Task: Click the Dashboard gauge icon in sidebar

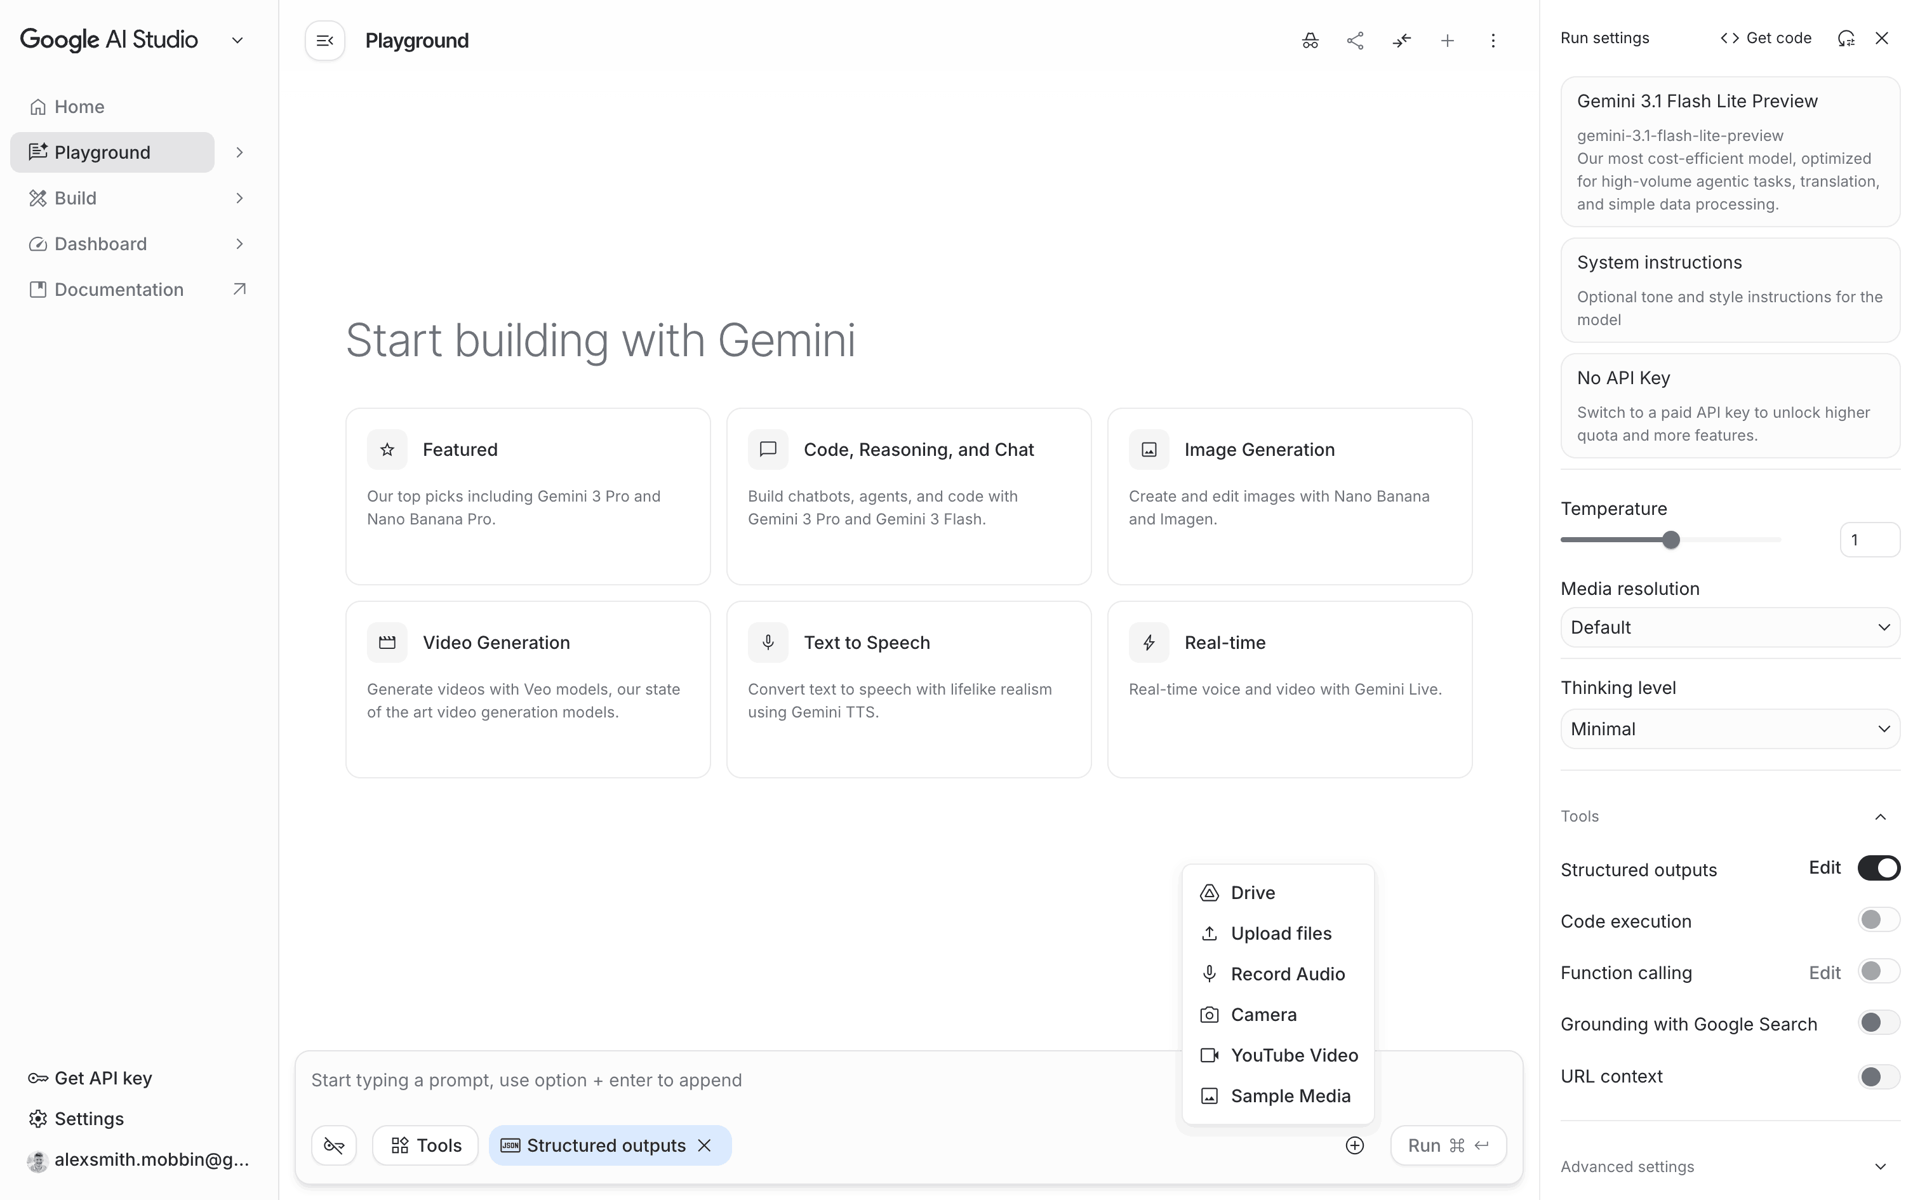Action: (x=38, y=244)
